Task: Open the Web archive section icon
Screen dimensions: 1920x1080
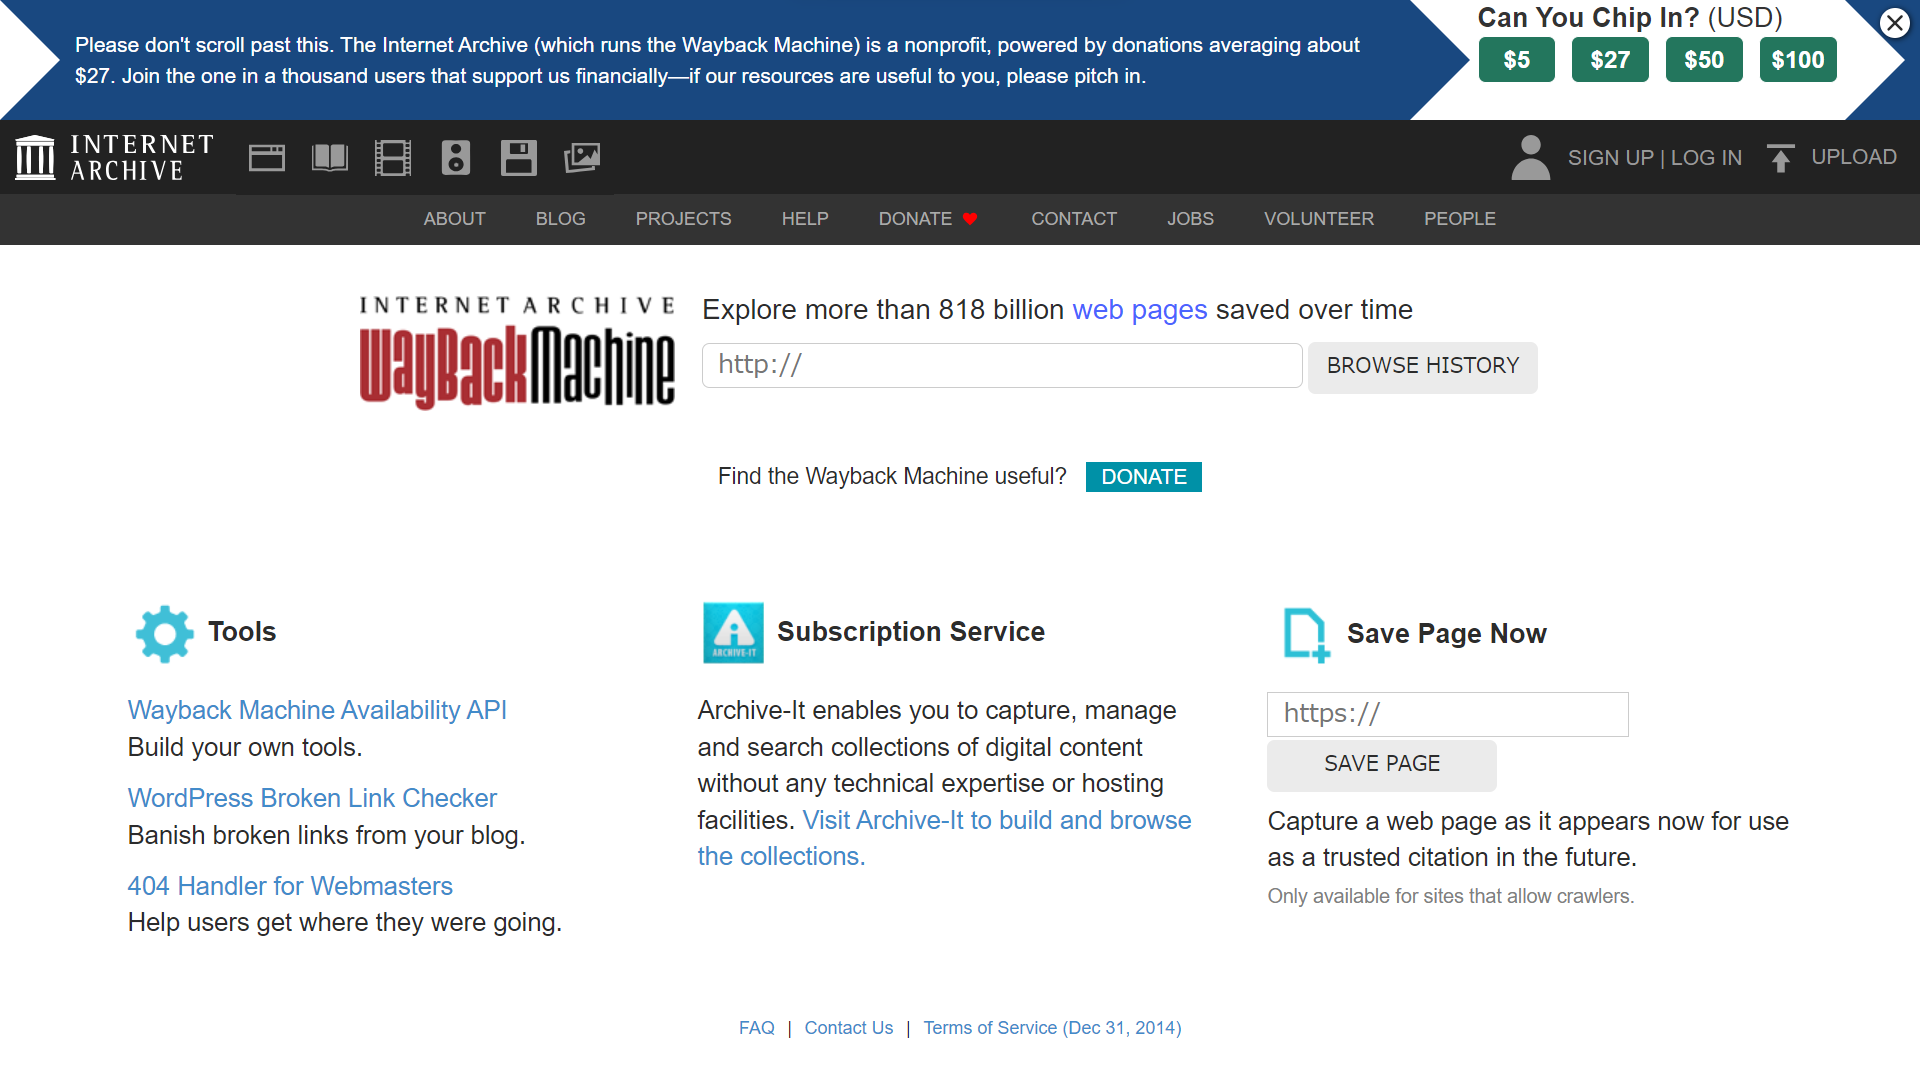Action: pyautogui.click(x=266, y=157)
